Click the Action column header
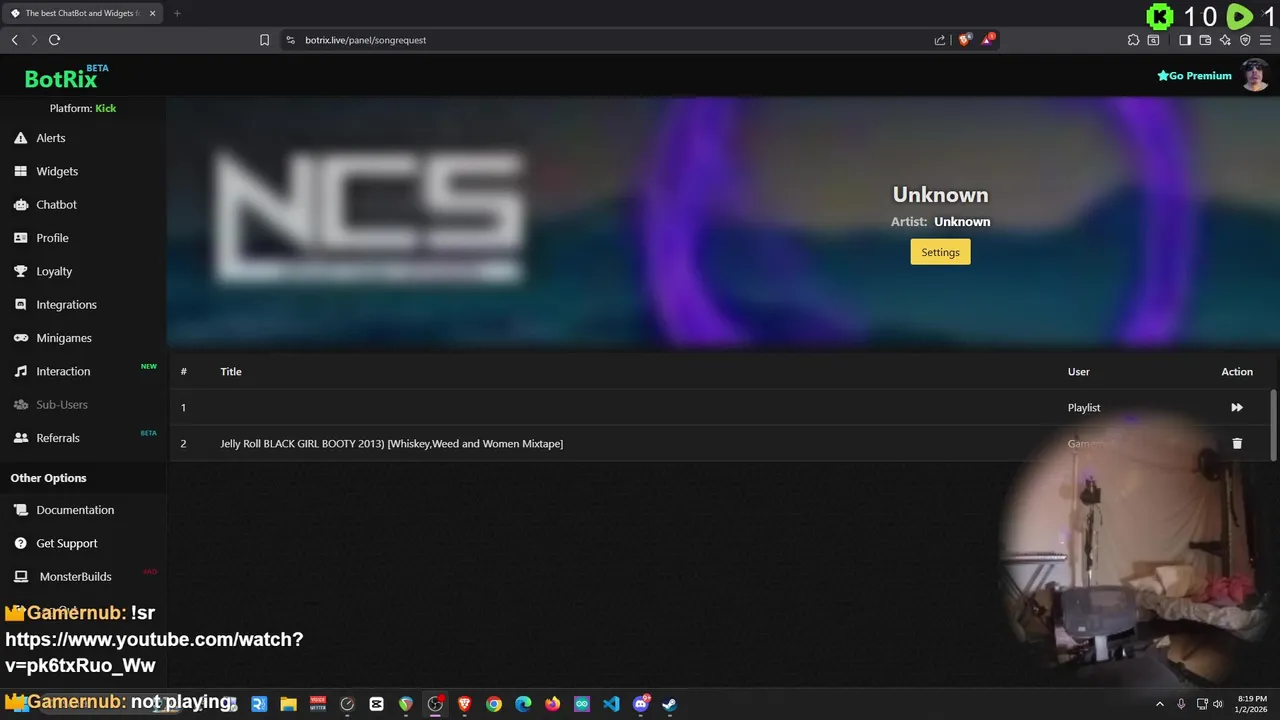 1237,371
